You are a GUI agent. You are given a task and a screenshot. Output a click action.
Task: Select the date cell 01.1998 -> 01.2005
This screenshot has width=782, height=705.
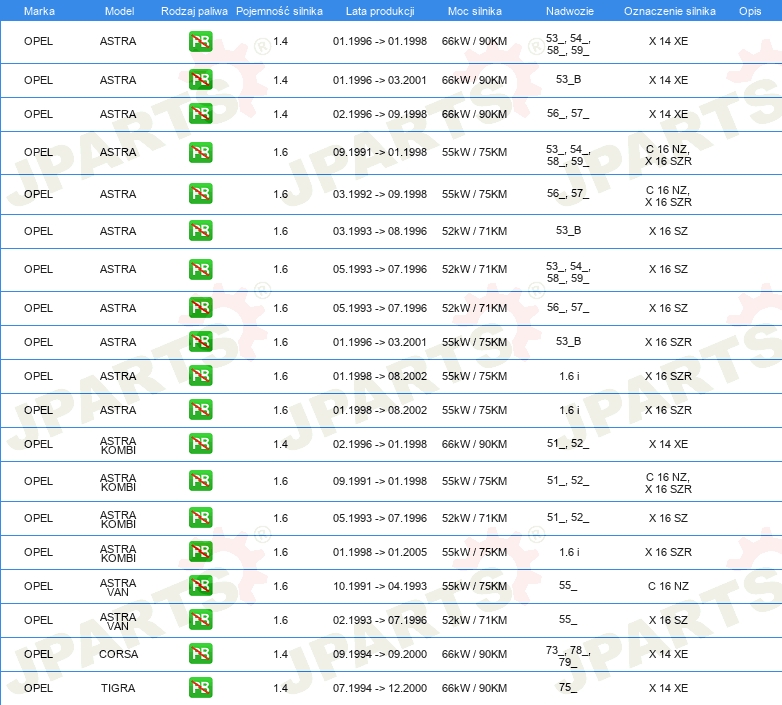click(x=380, y=552)
